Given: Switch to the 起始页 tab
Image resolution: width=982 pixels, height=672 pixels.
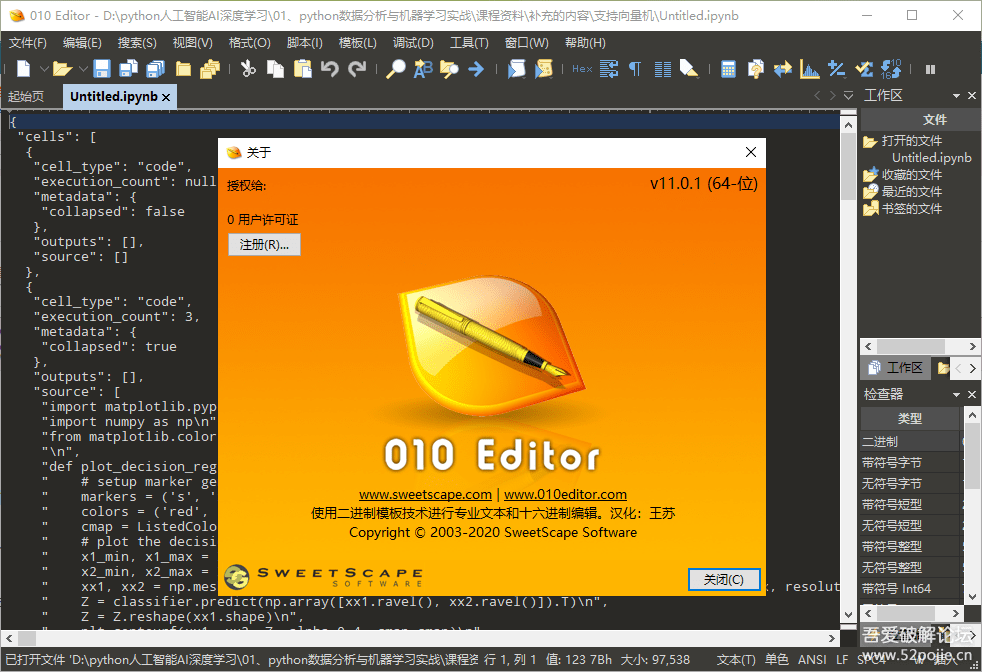Looking at the screenshot, I should (26, 96).
